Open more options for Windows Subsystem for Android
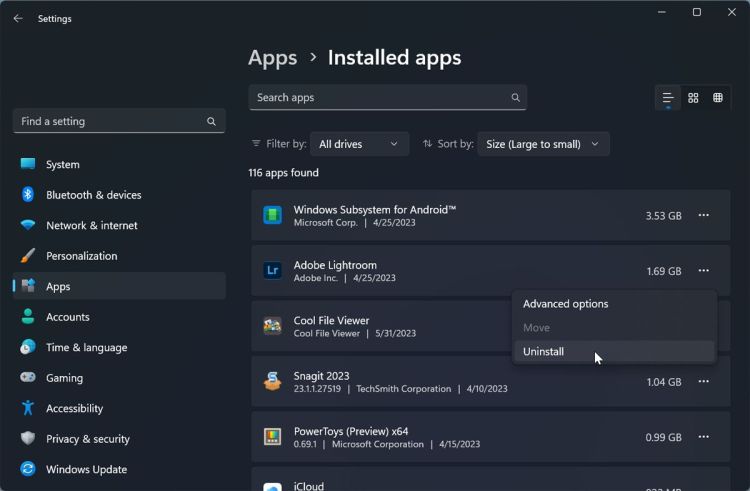The image size is (750, 491). (x=704, y=215)
